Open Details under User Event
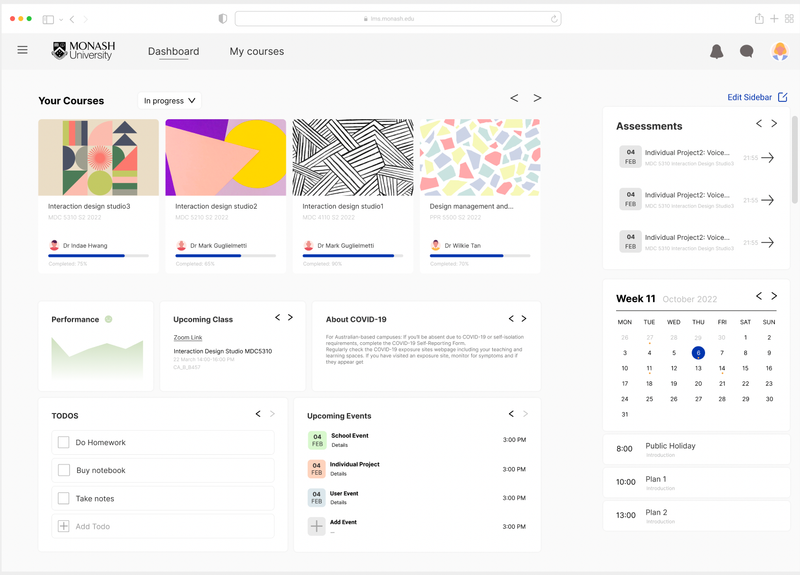This screenshot has width=800, height=575. pyautogui.click(x=338, y=503)
